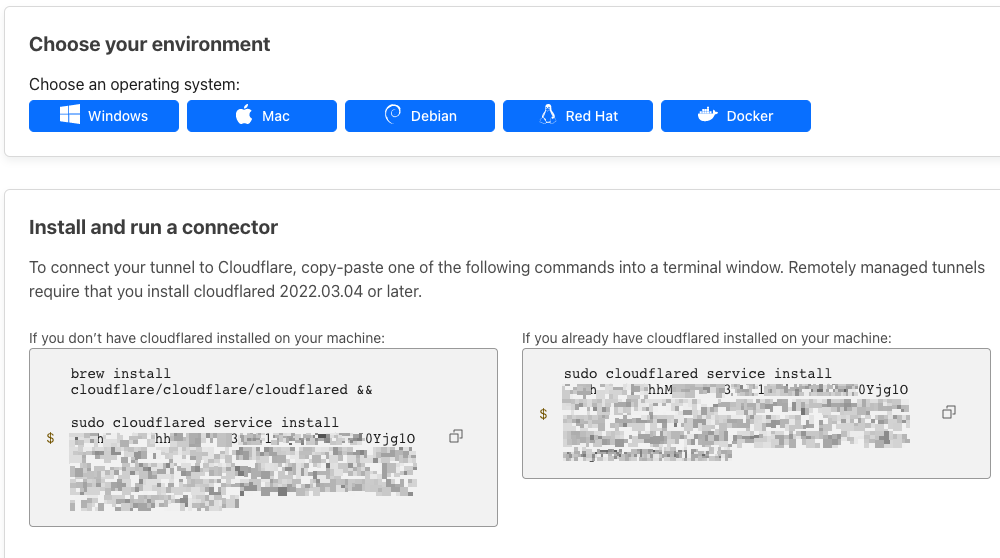Click the Red Hat penguin icon
The image size is (1000, 558).
[x=547, y=115]
